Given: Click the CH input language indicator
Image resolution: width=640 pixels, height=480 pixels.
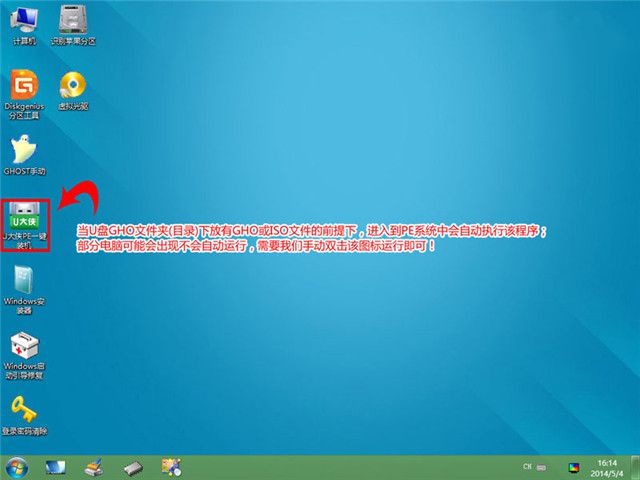Looking at the screenshot, I should [526, 467].
